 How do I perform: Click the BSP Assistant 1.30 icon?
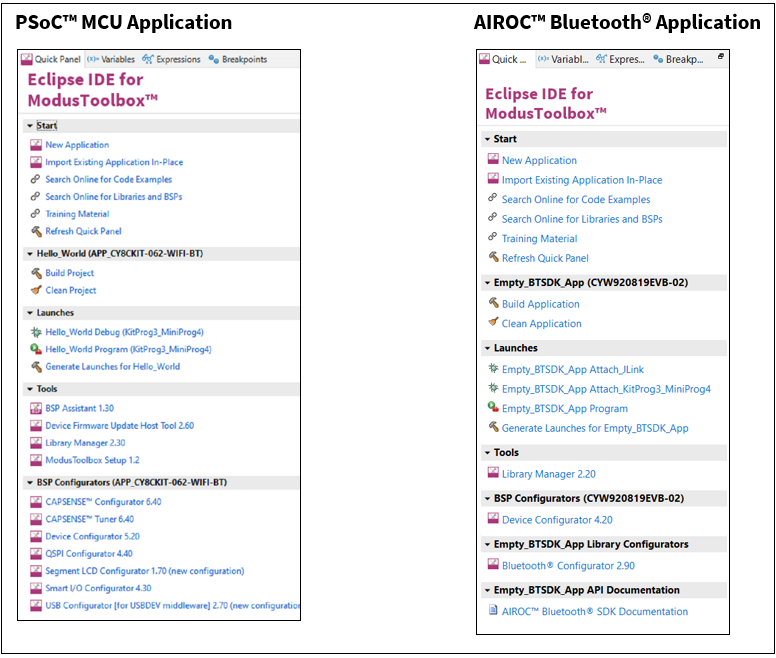(36, 408)
